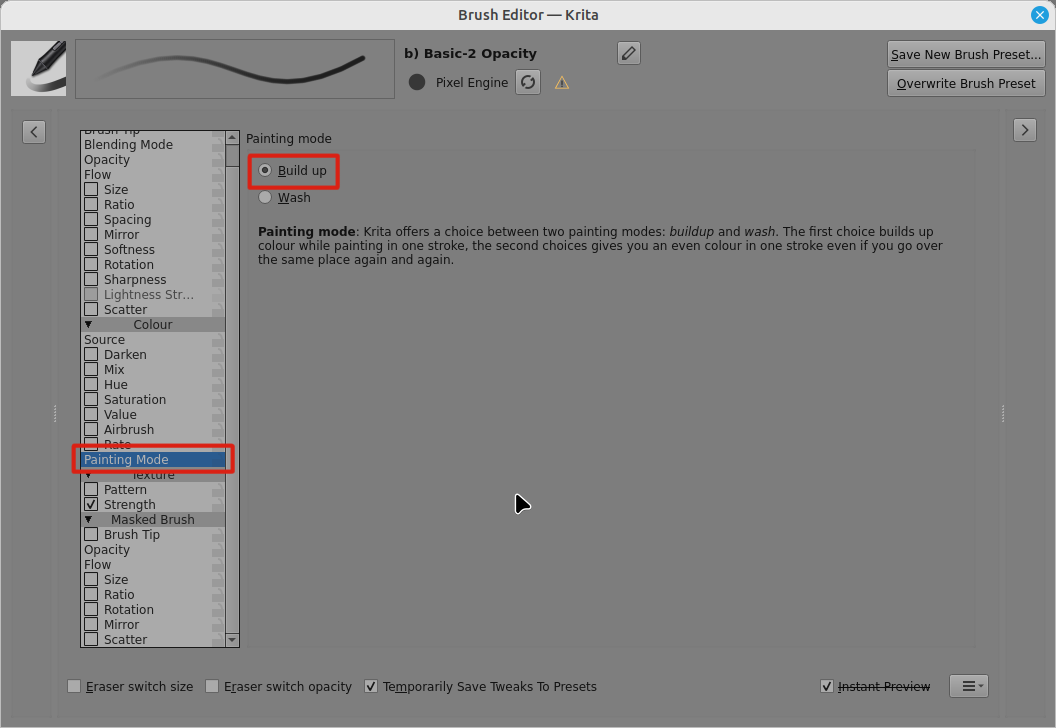
Task: Click the pencil brush preset thumbnail
Action: point(38,67)
